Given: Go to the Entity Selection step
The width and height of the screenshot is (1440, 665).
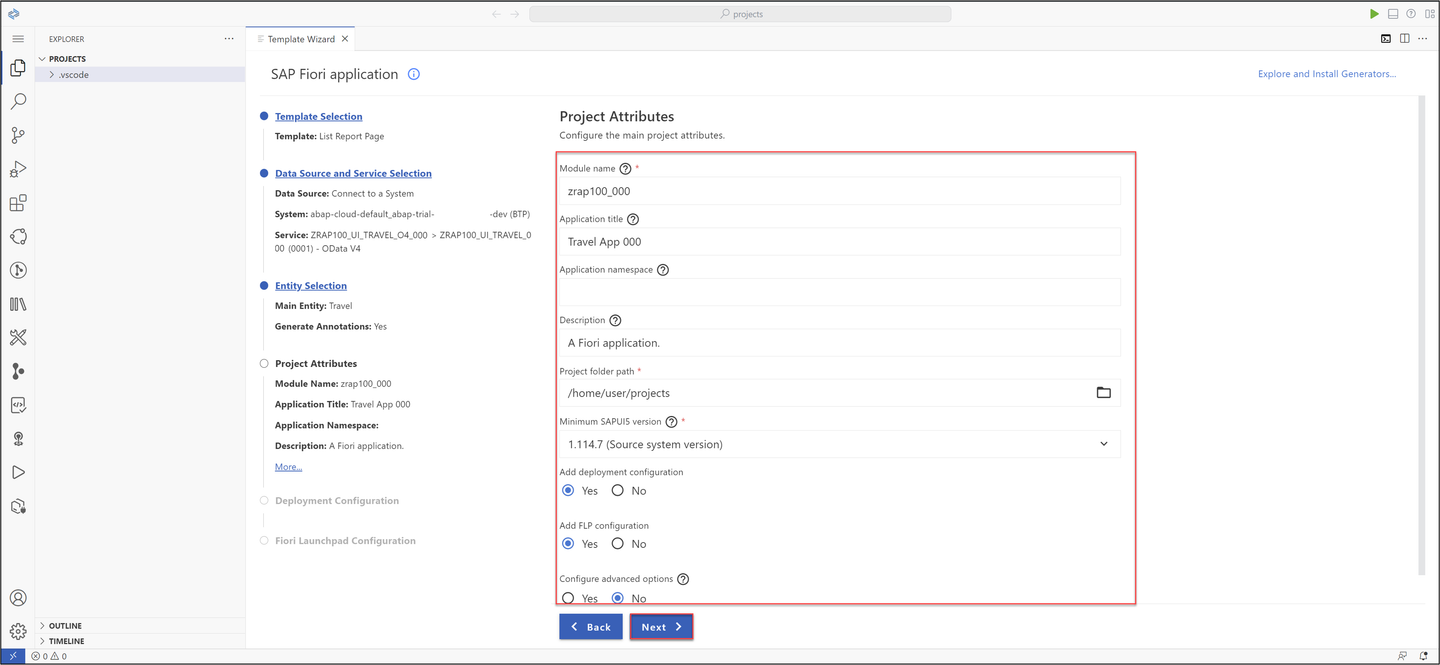Looking at the screenshot, I should [311, 286].
